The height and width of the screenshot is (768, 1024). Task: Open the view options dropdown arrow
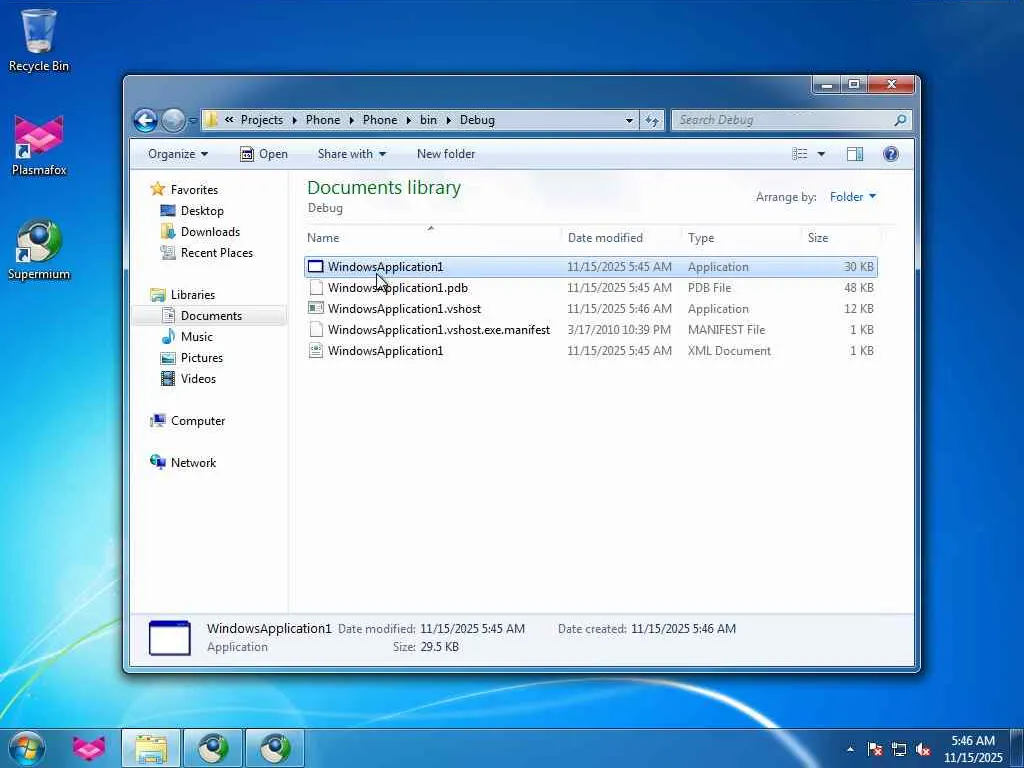coord(822,154)
